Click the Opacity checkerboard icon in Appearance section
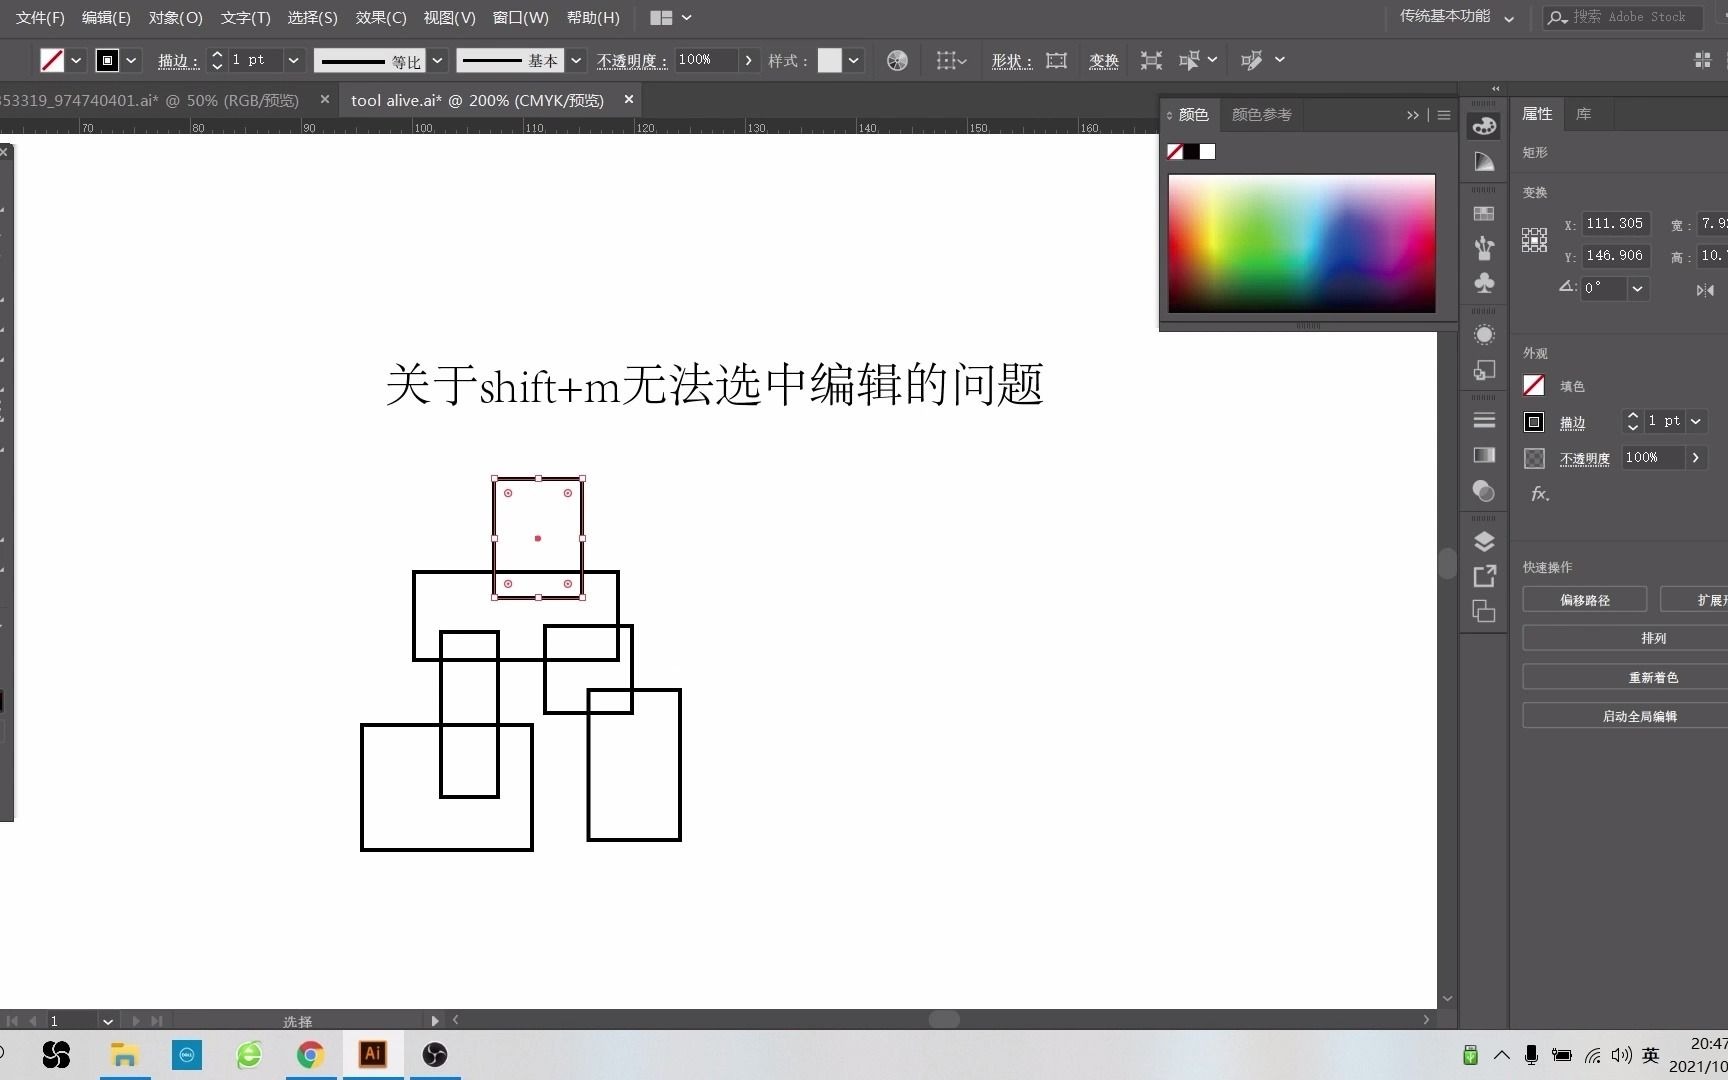The height and width of the screenshot is (1080, 1728). pyautogui.click(x=1534, y=459)
